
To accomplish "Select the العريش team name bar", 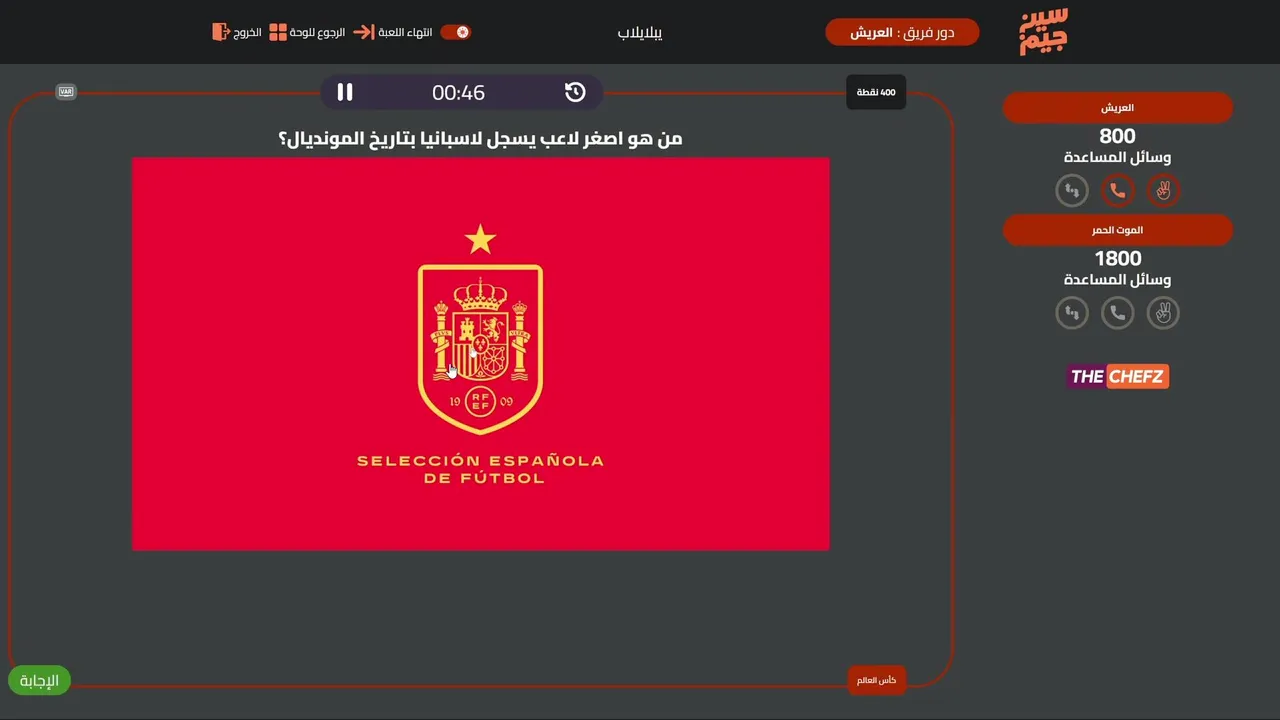I will click(x=1118, y=107).
